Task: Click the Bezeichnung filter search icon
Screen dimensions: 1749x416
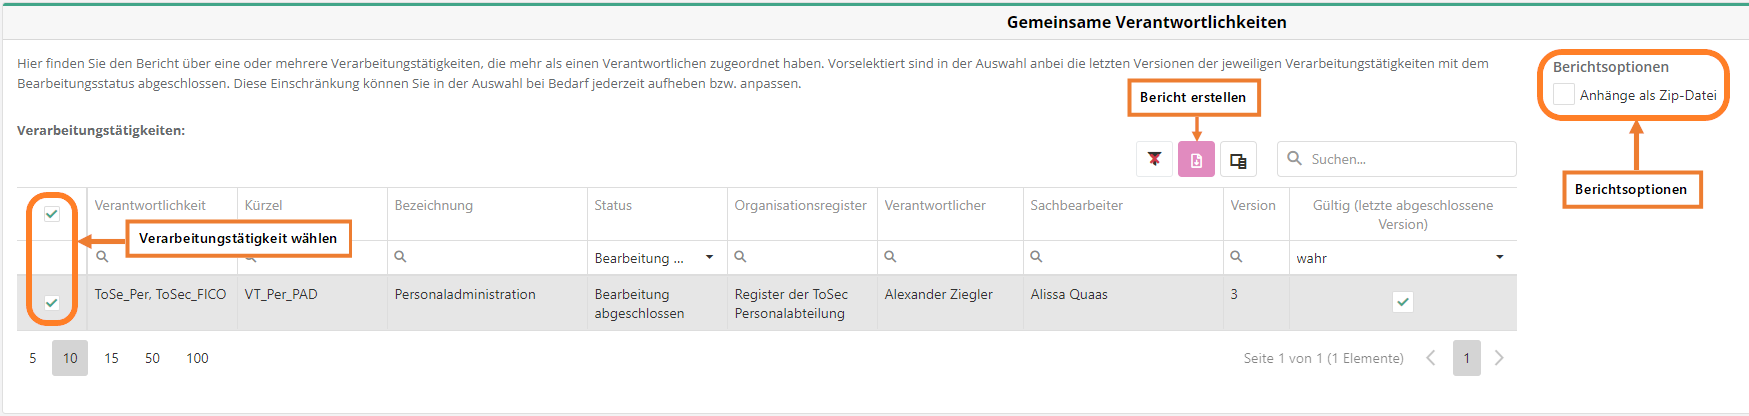Action: pos(401,257)
